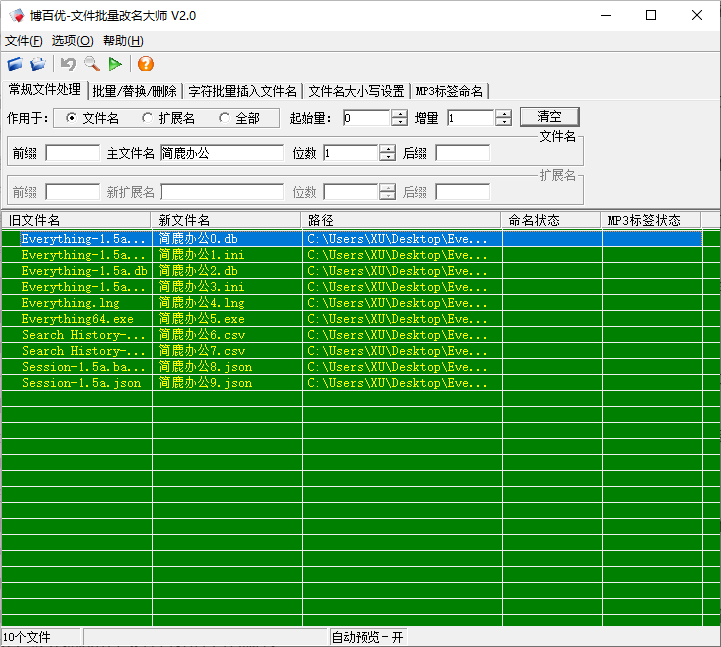The image size is (721, 647).
Task: Click the 主文件名 text field
Action: coord(221,153)
